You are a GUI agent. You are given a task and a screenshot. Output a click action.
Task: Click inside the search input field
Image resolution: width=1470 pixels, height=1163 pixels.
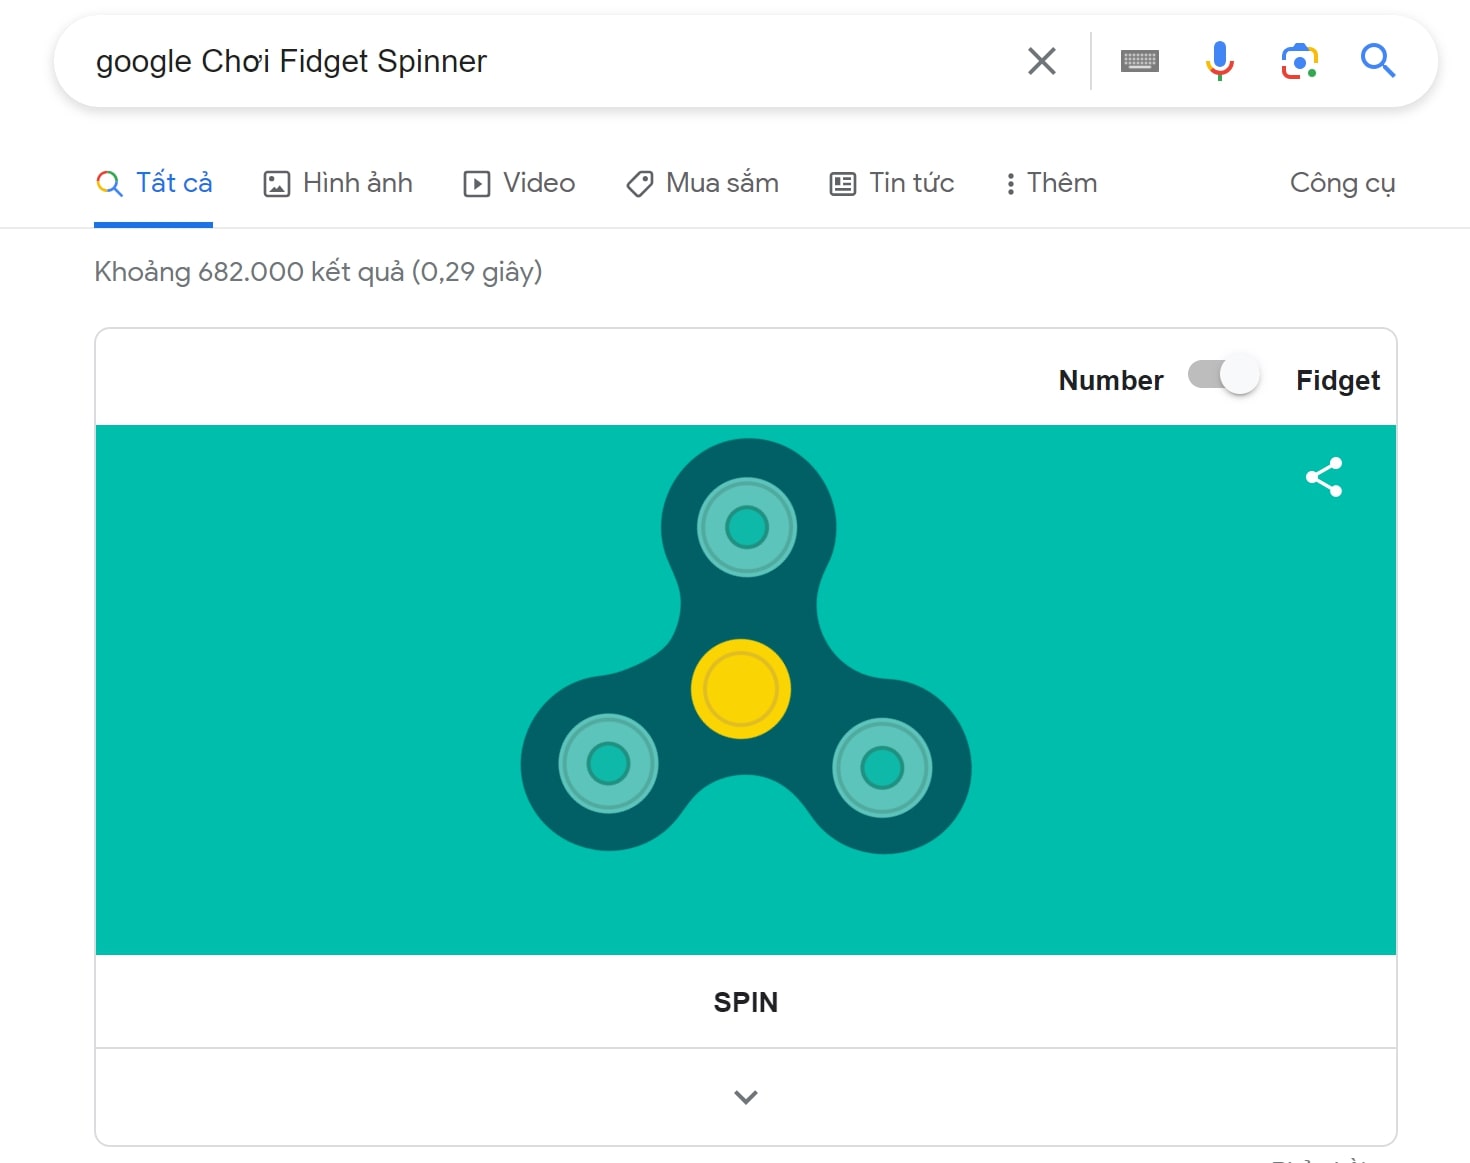pos(500,61)
